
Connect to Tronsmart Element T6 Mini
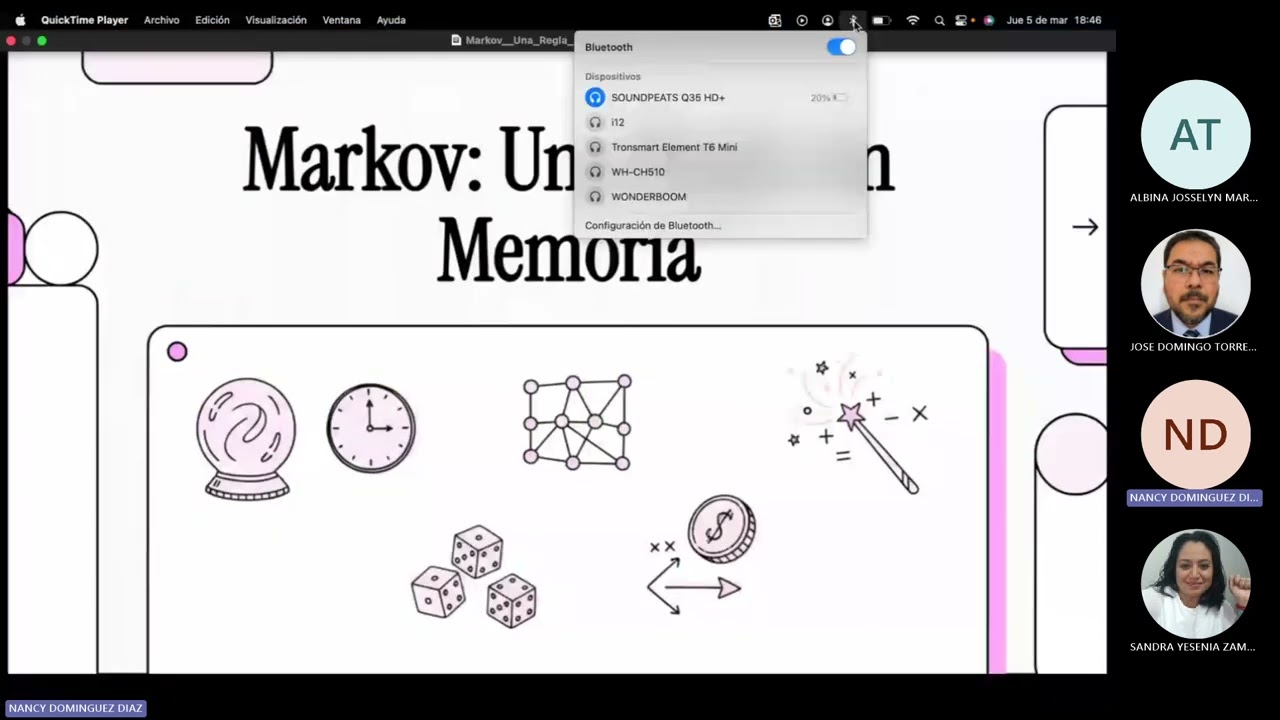point(720,147)
